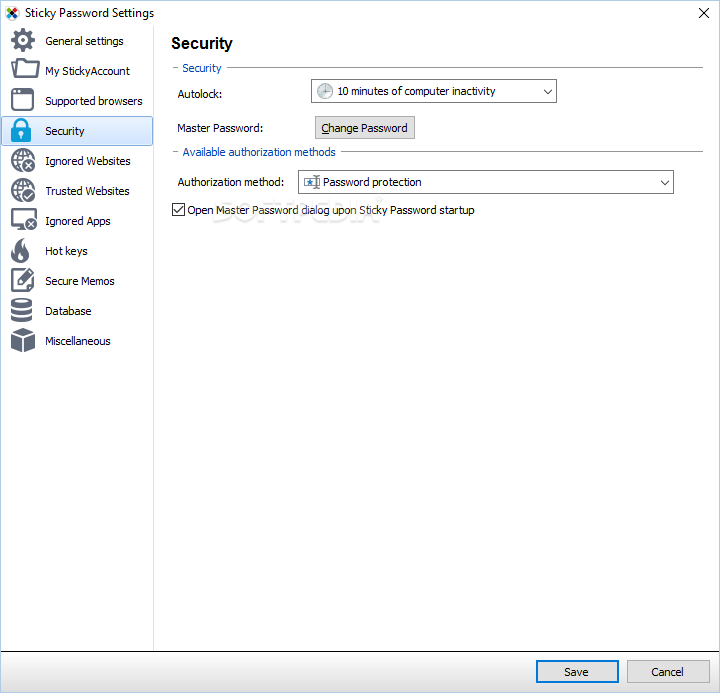Click the General settings gear icon
Viewport: 720px width, 693px height.
pyautogui.click(x=22, y=40)
